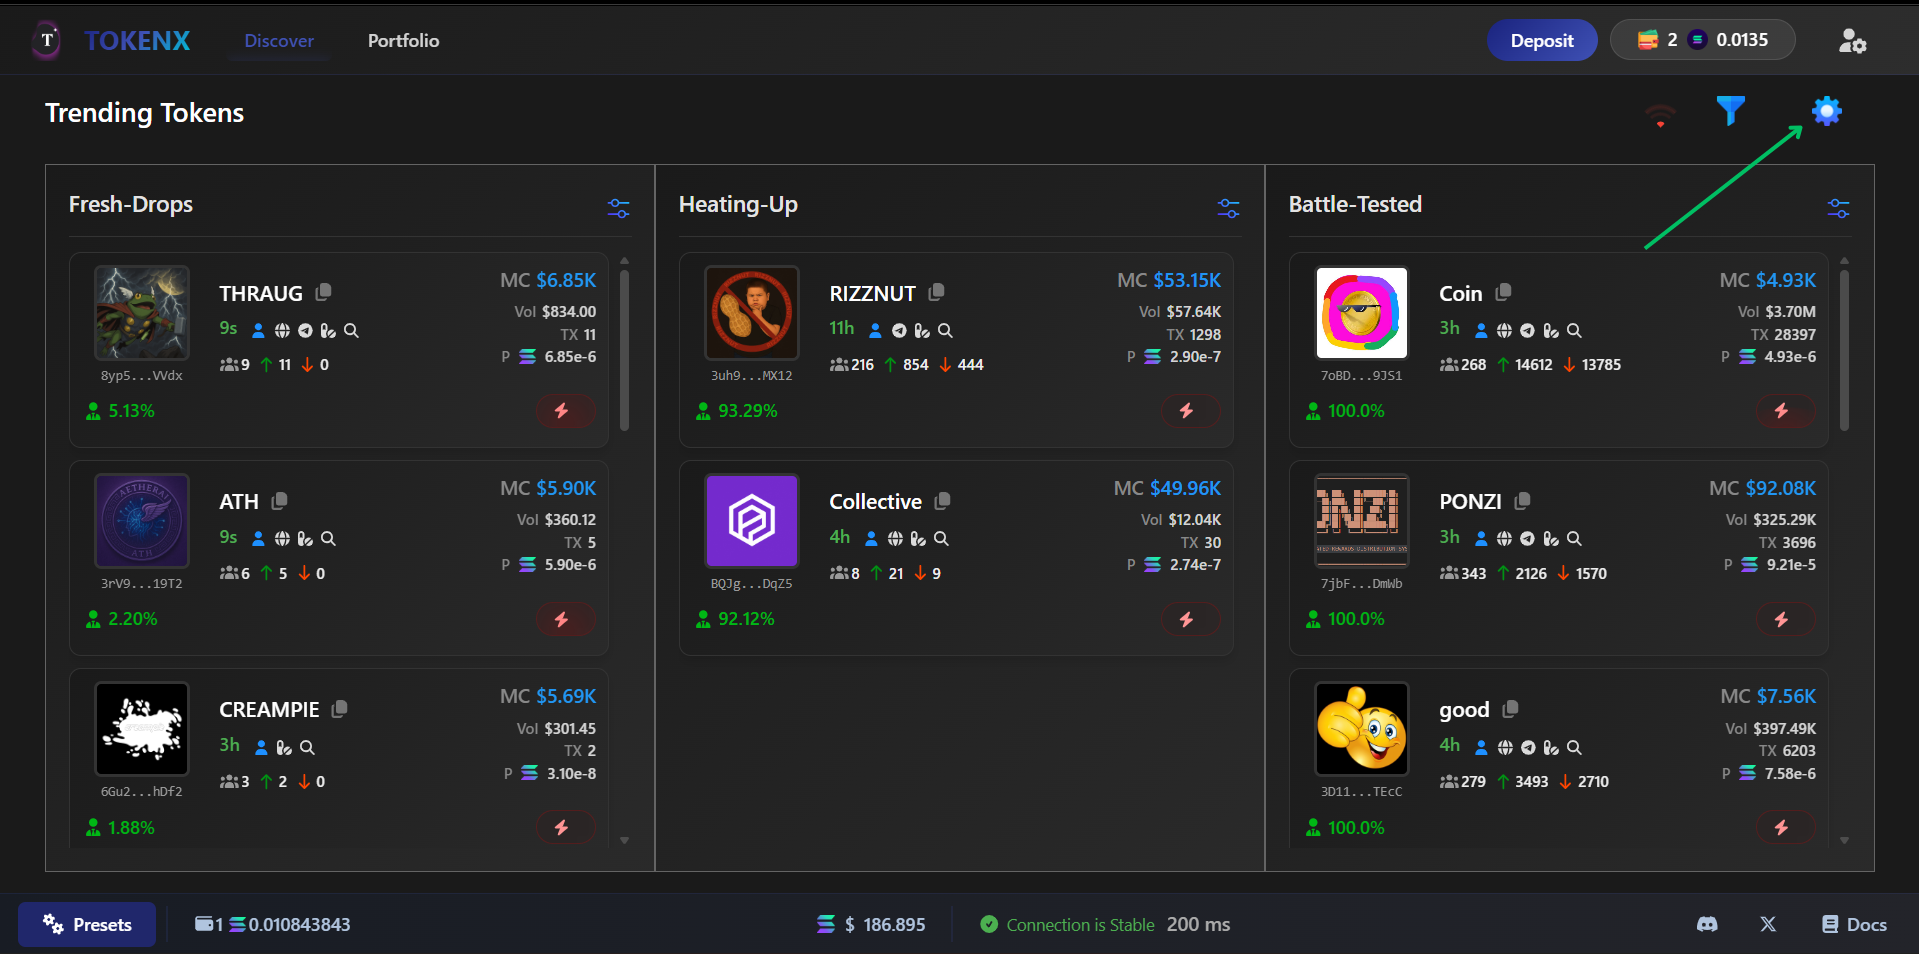Open X profile from the status bar

tap(1767, 924)
